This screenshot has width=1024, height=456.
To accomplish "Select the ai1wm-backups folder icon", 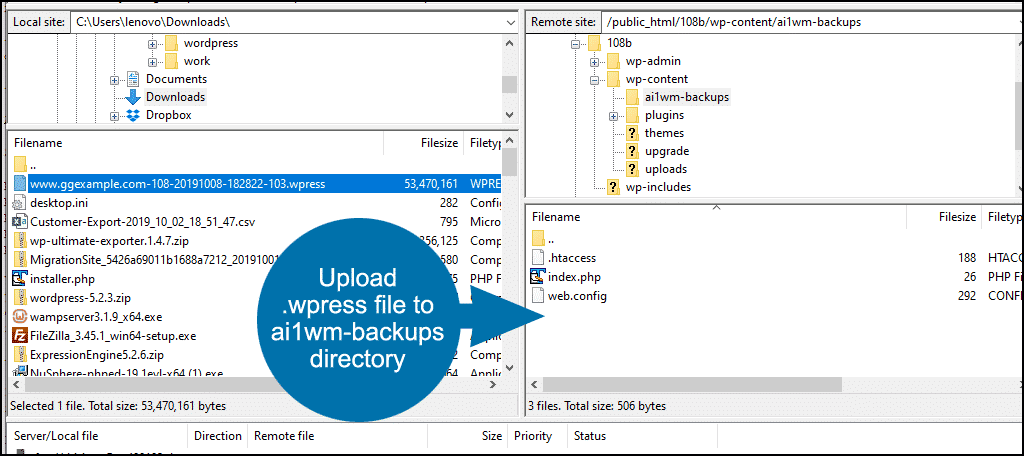I will (x=632, y=97).
